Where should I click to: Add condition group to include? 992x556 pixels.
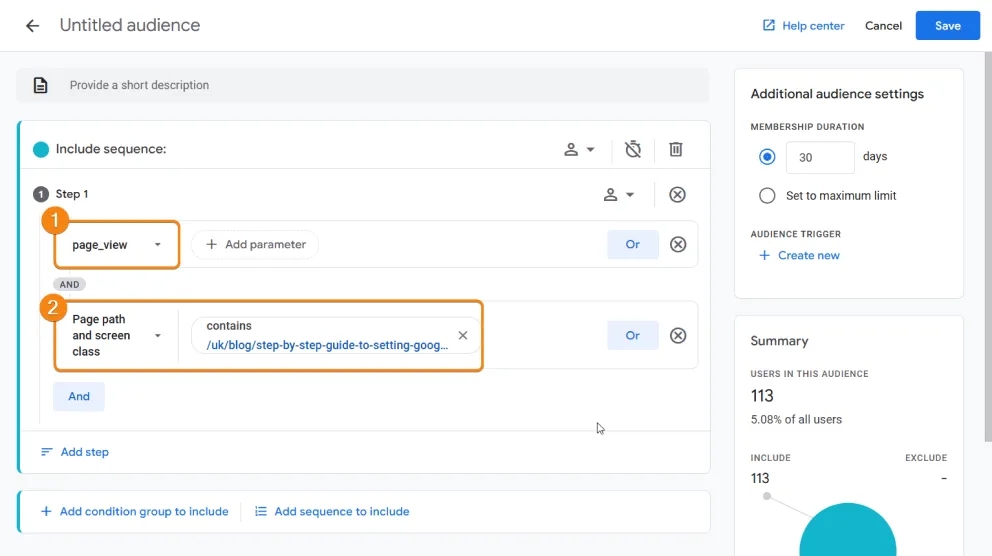[134, 512]
